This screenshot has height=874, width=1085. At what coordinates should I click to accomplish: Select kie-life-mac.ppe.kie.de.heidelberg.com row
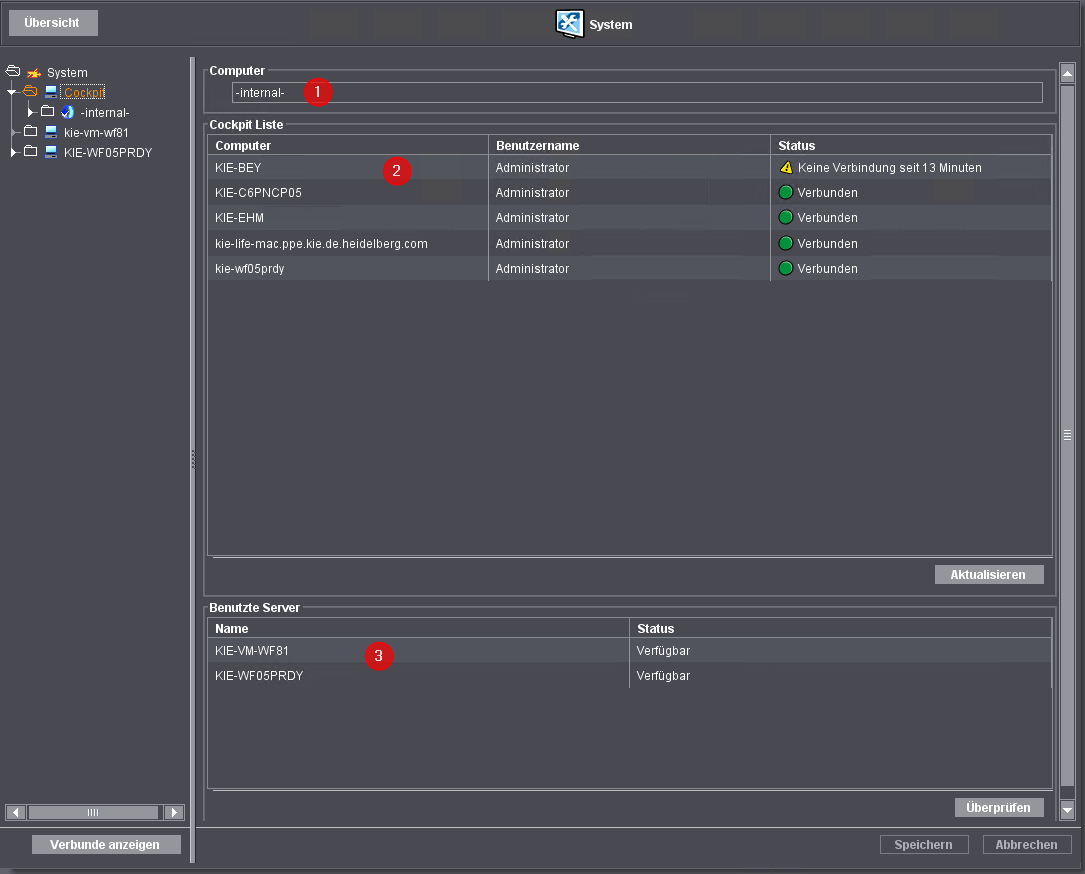click(x=630, y=244)
